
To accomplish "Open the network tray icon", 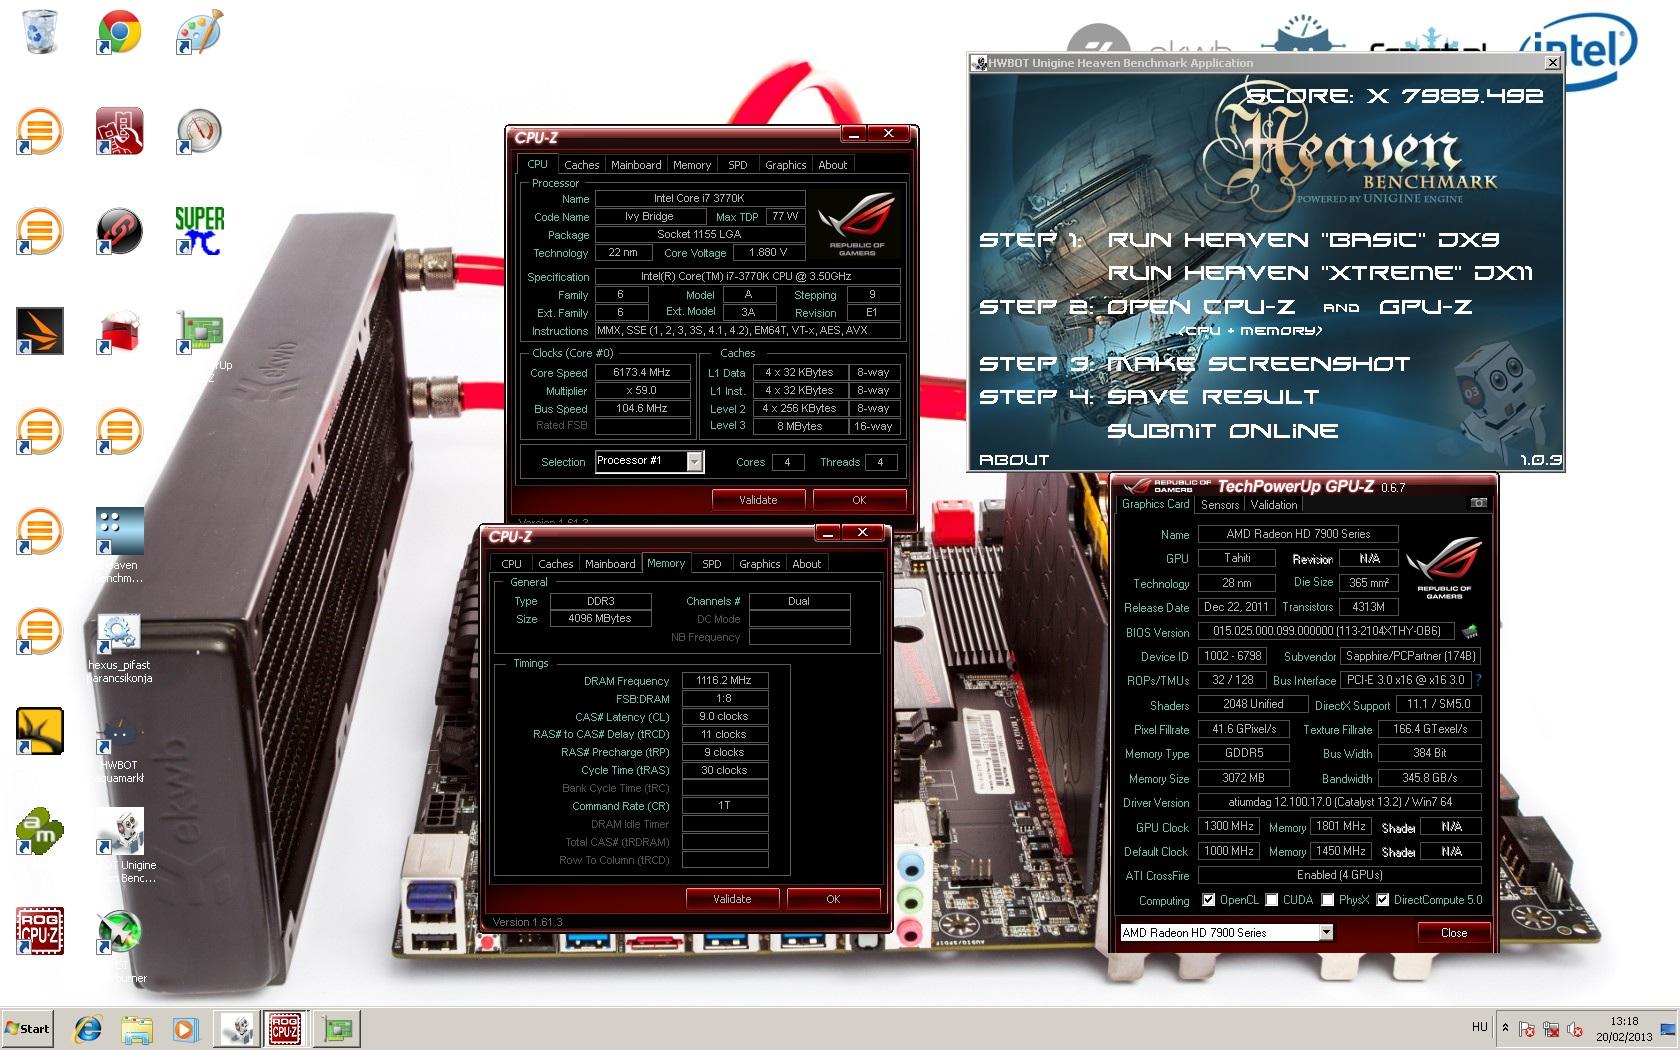I will tap(1551, 1028).
